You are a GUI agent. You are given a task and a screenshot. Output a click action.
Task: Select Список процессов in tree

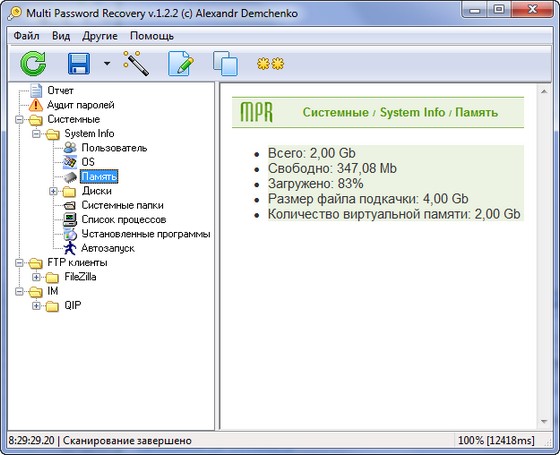coord(124,220)
